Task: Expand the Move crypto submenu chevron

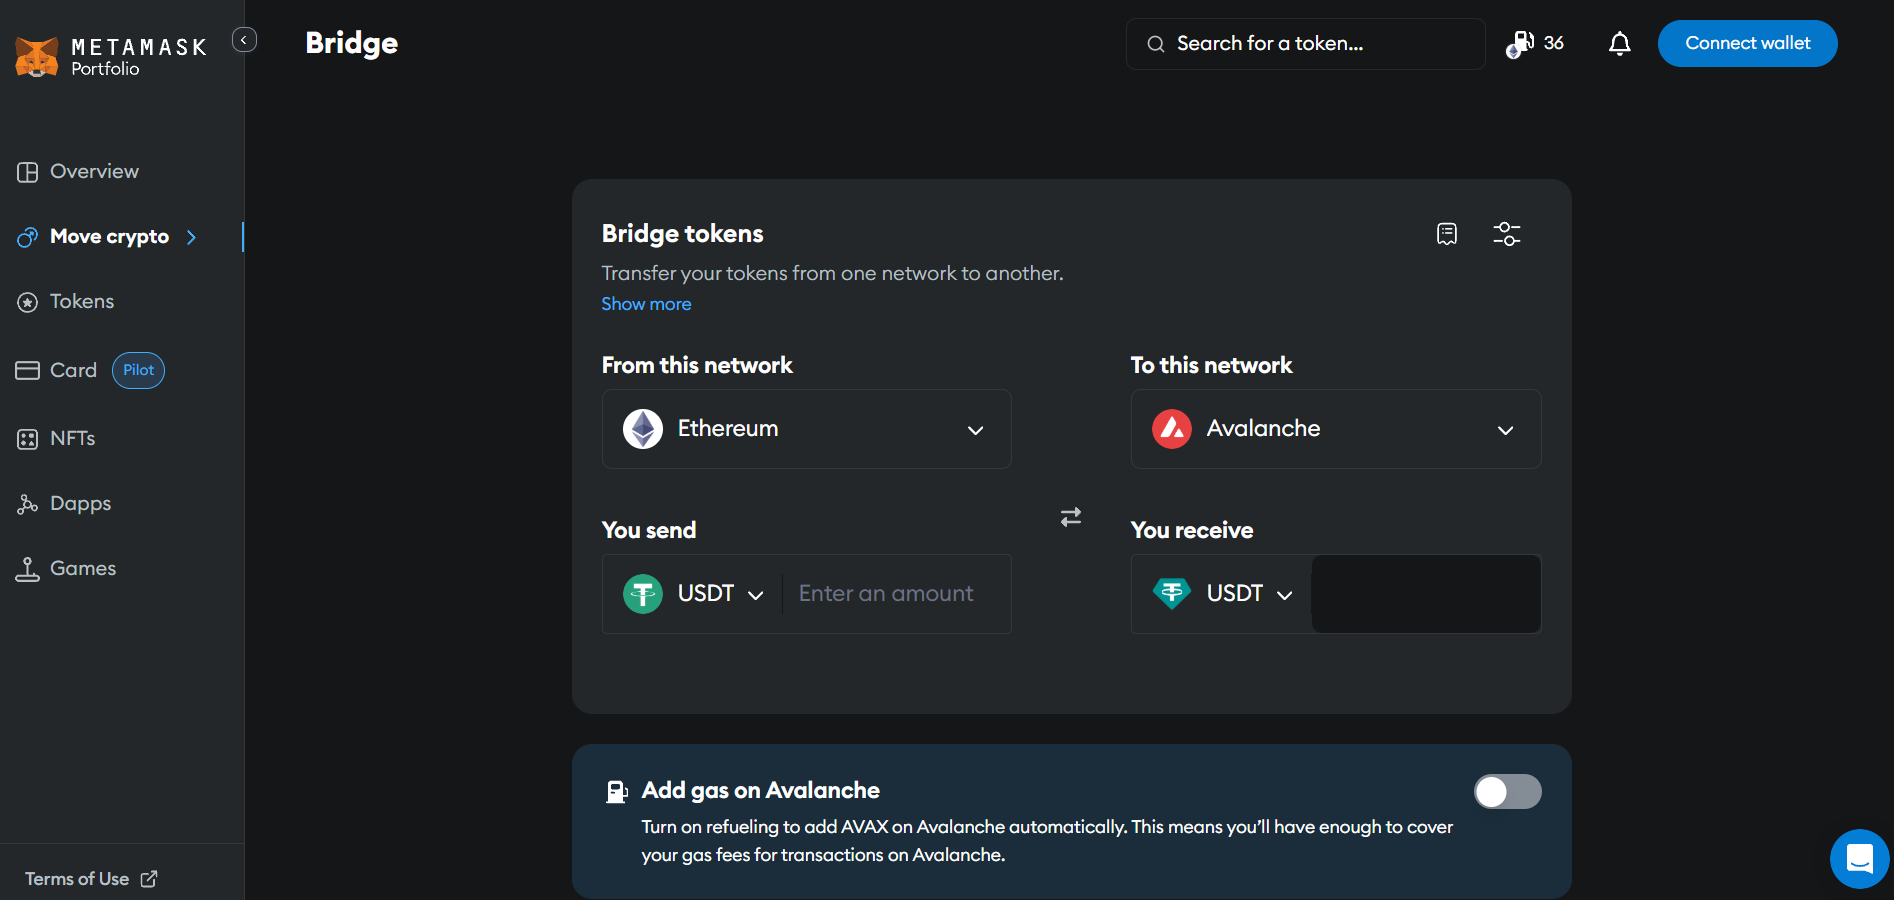Action: coord(191,237)
